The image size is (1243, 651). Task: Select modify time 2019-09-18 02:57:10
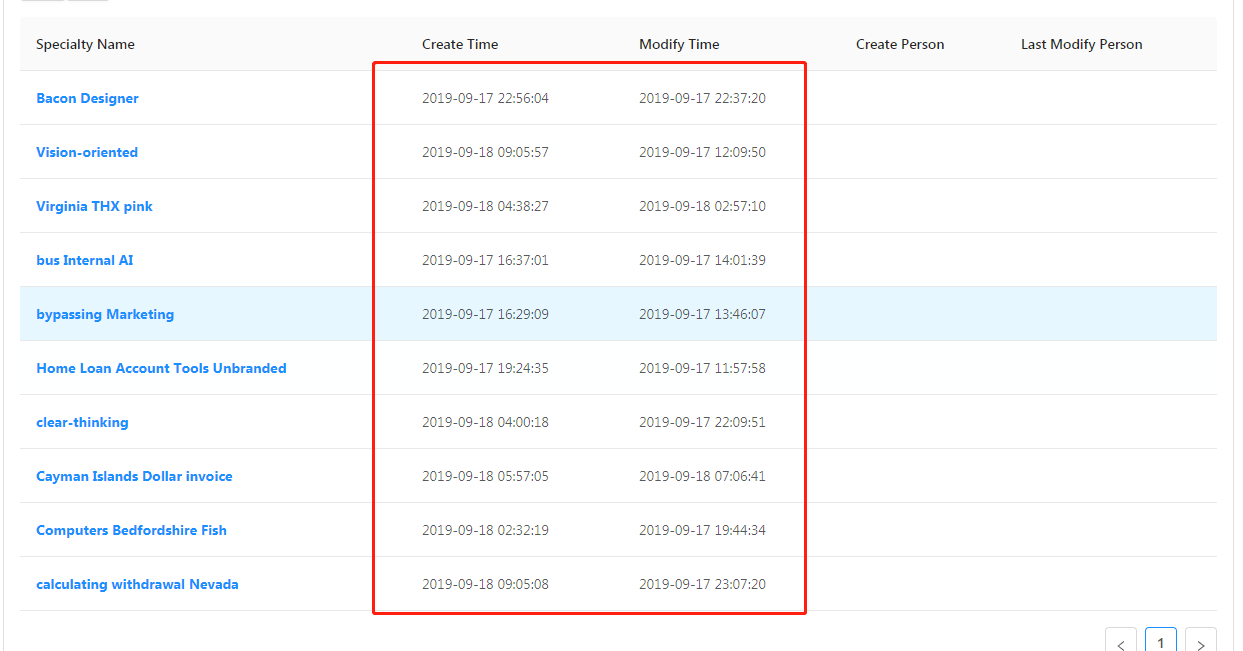click(x=702, y=206)
